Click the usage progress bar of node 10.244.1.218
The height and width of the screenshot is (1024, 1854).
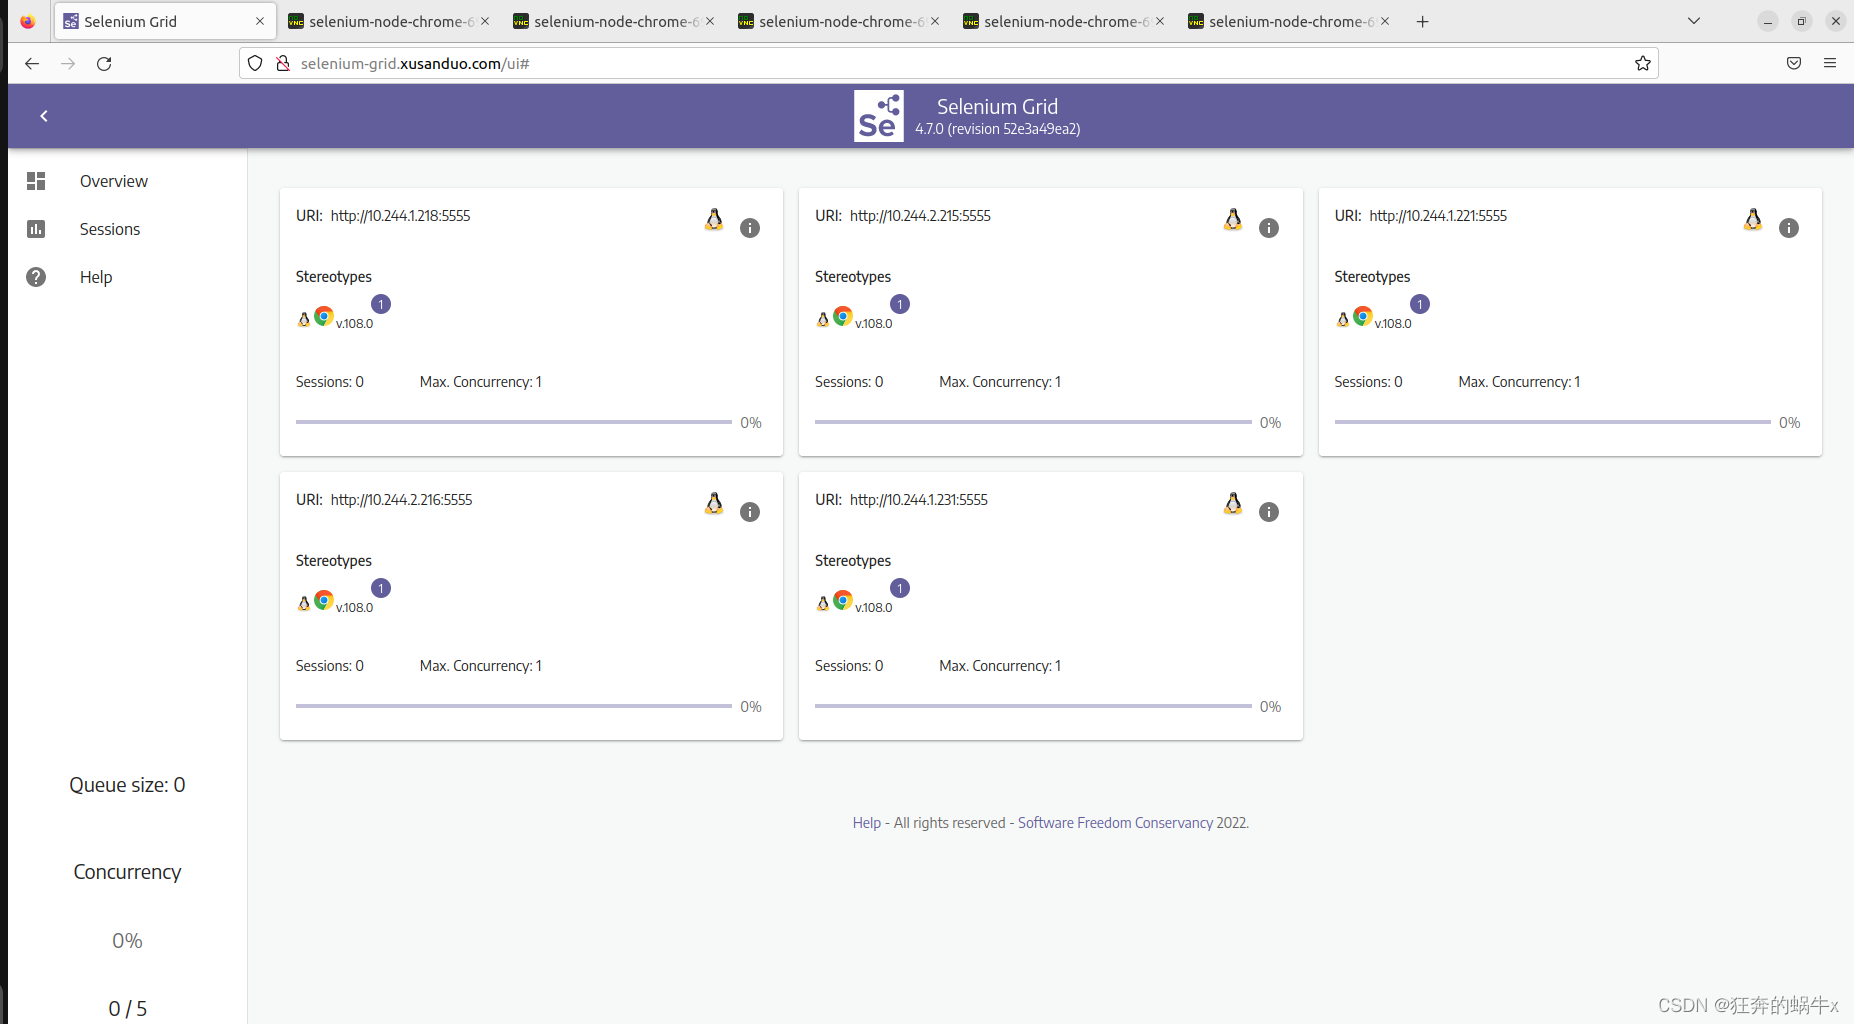[514, 422]
